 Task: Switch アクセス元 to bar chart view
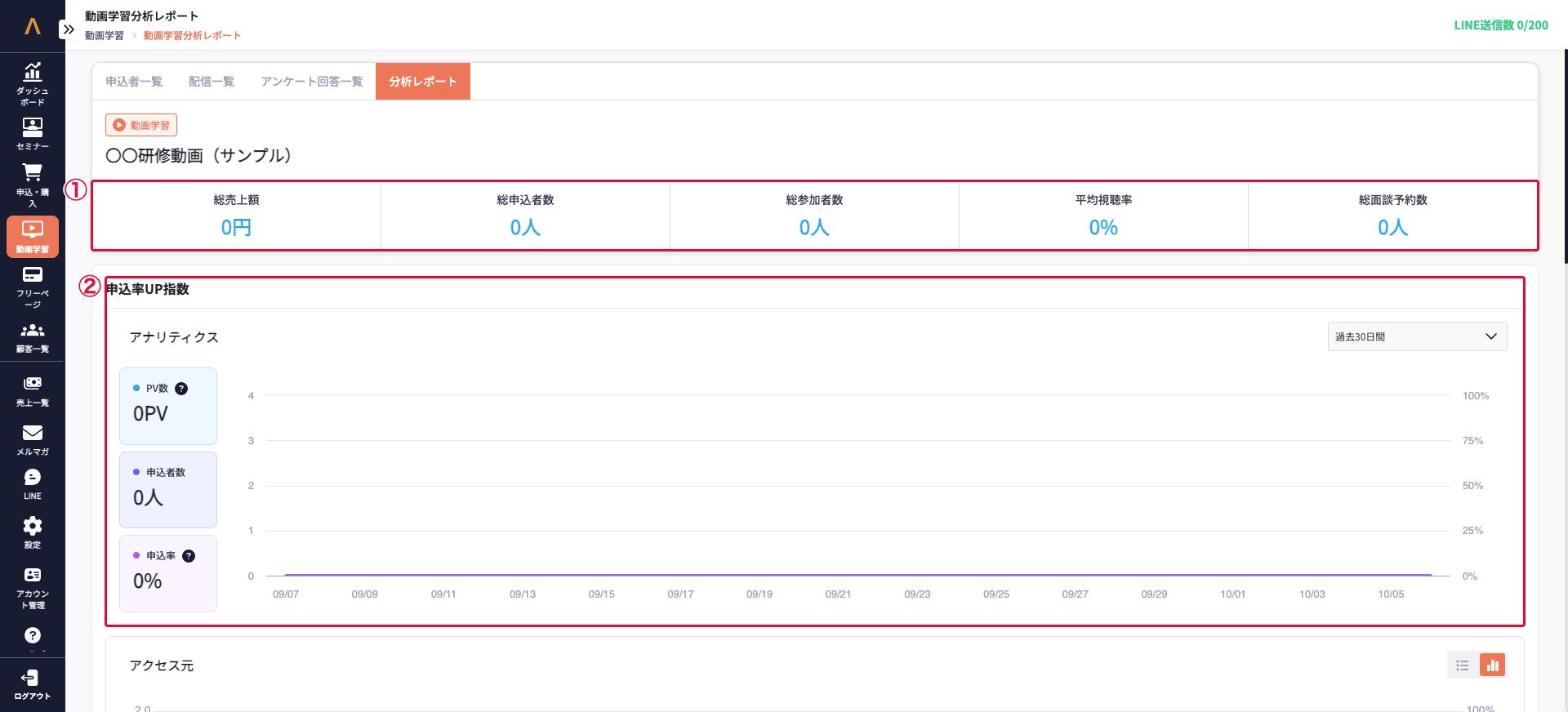[1492, 665]
